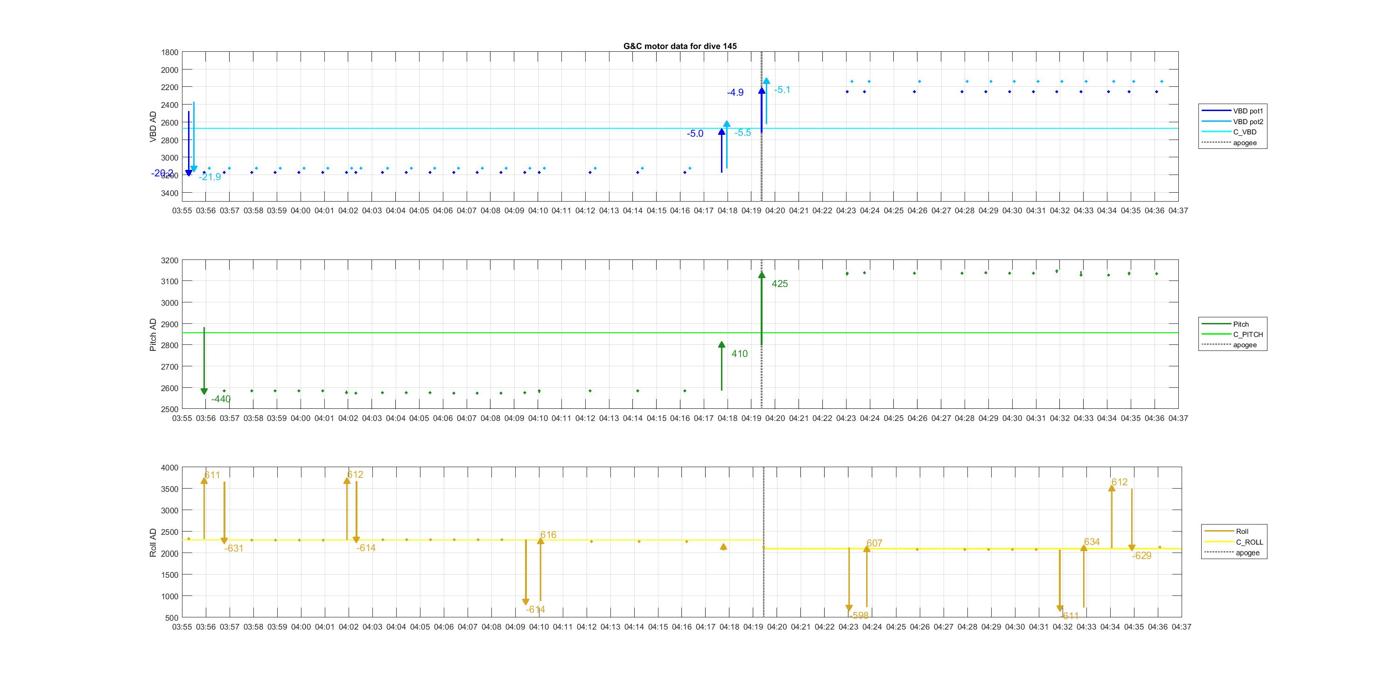1400x693 pixels.
Task: Click the 'Roll AD' y-axis label
Action: point(154,542)
